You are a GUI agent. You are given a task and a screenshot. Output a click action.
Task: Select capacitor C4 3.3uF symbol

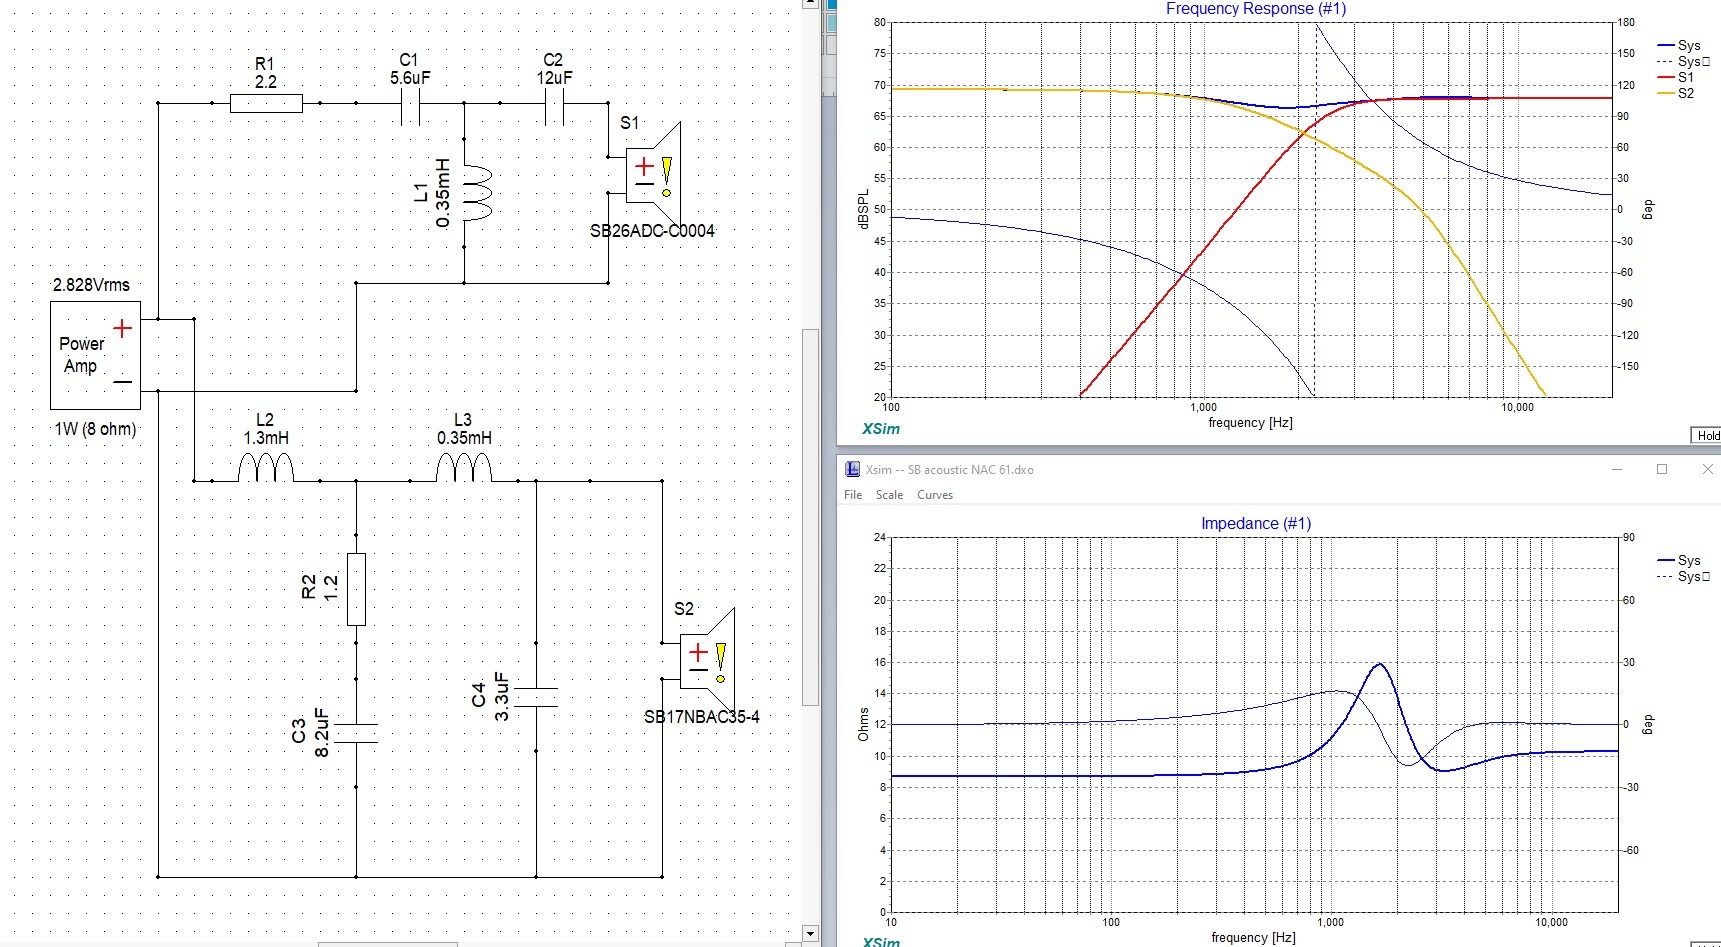(536, 697)
